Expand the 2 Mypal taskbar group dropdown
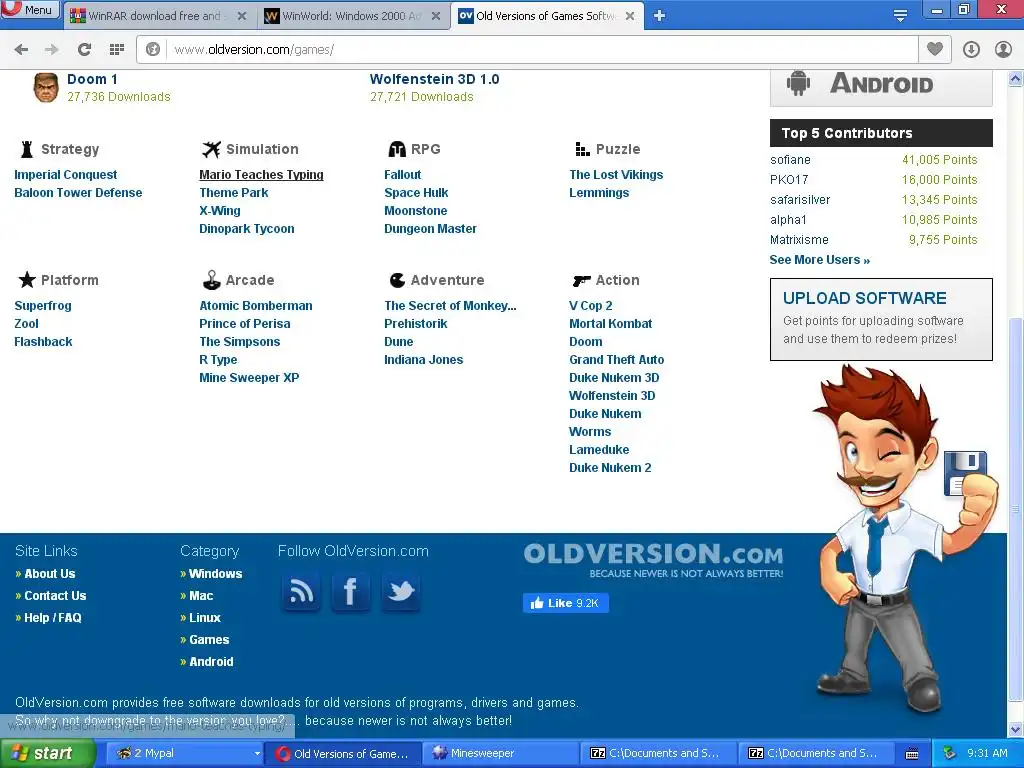 [x=257, y=754]
